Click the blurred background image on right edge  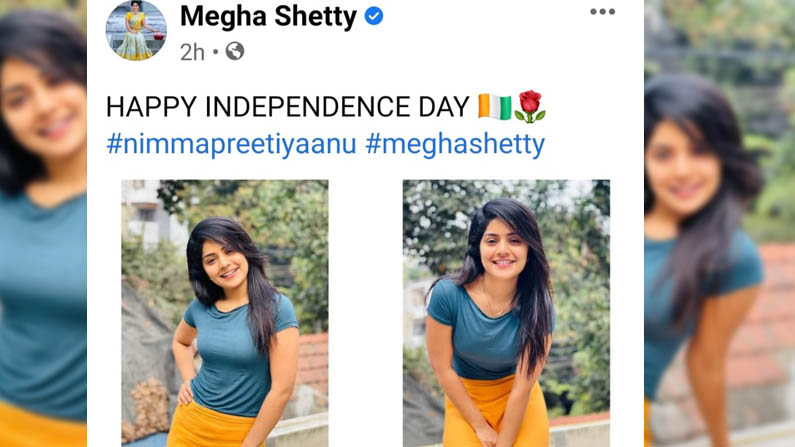click(x=719, y=224)
